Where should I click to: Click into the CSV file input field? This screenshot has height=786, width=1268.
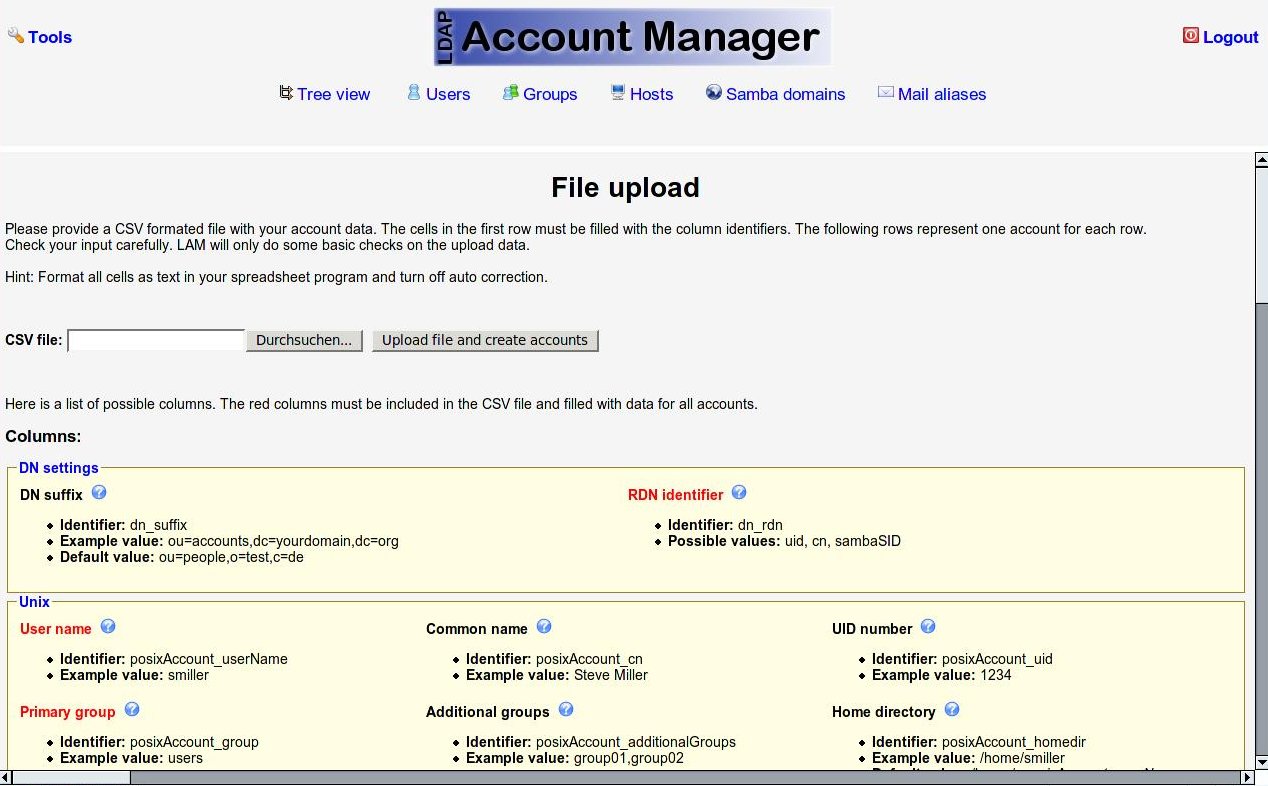(x=156, y=341)
